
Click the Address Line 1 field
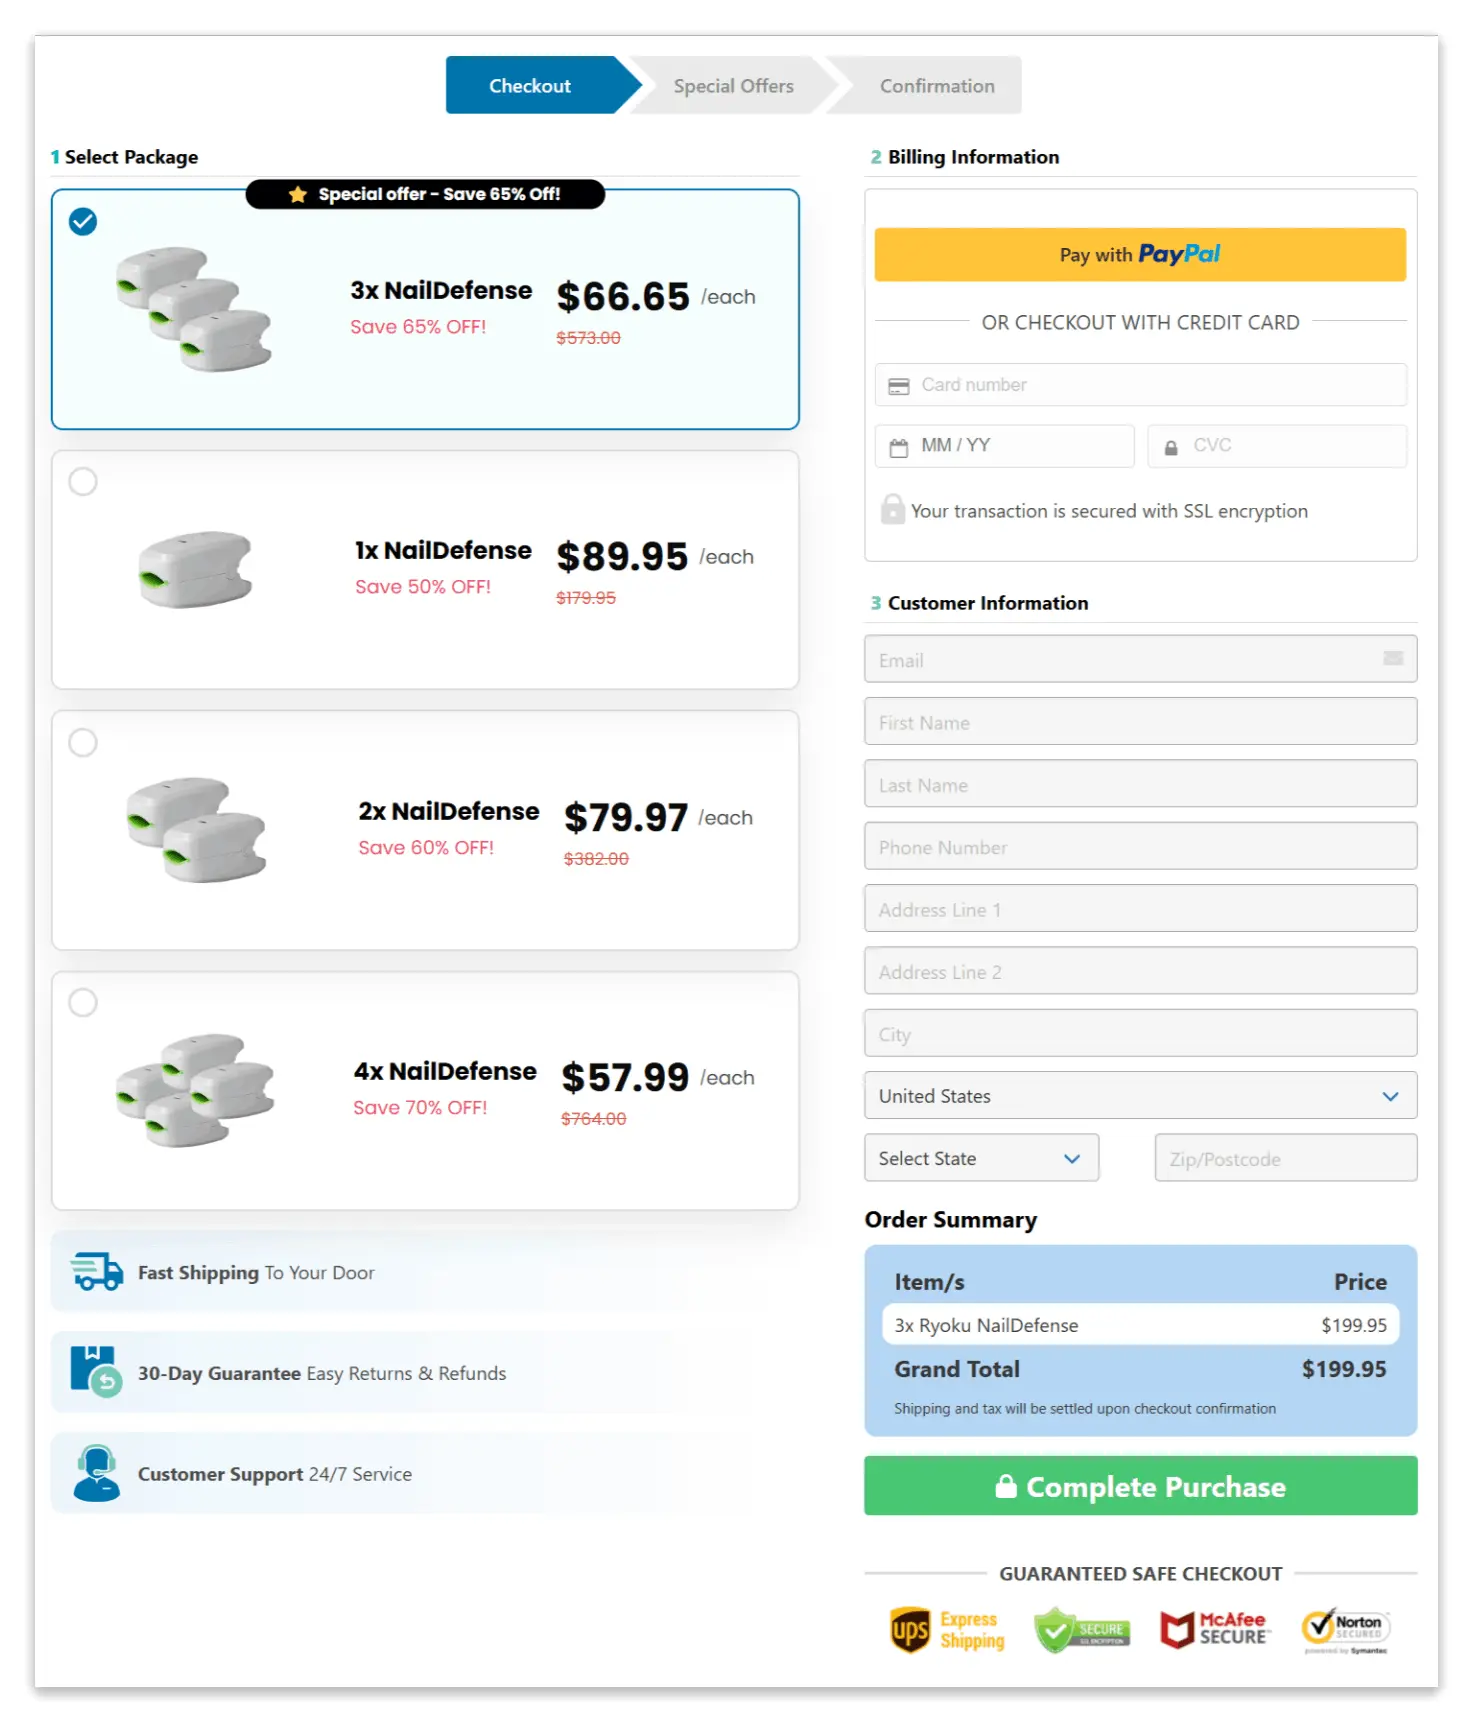point(1140,908)
